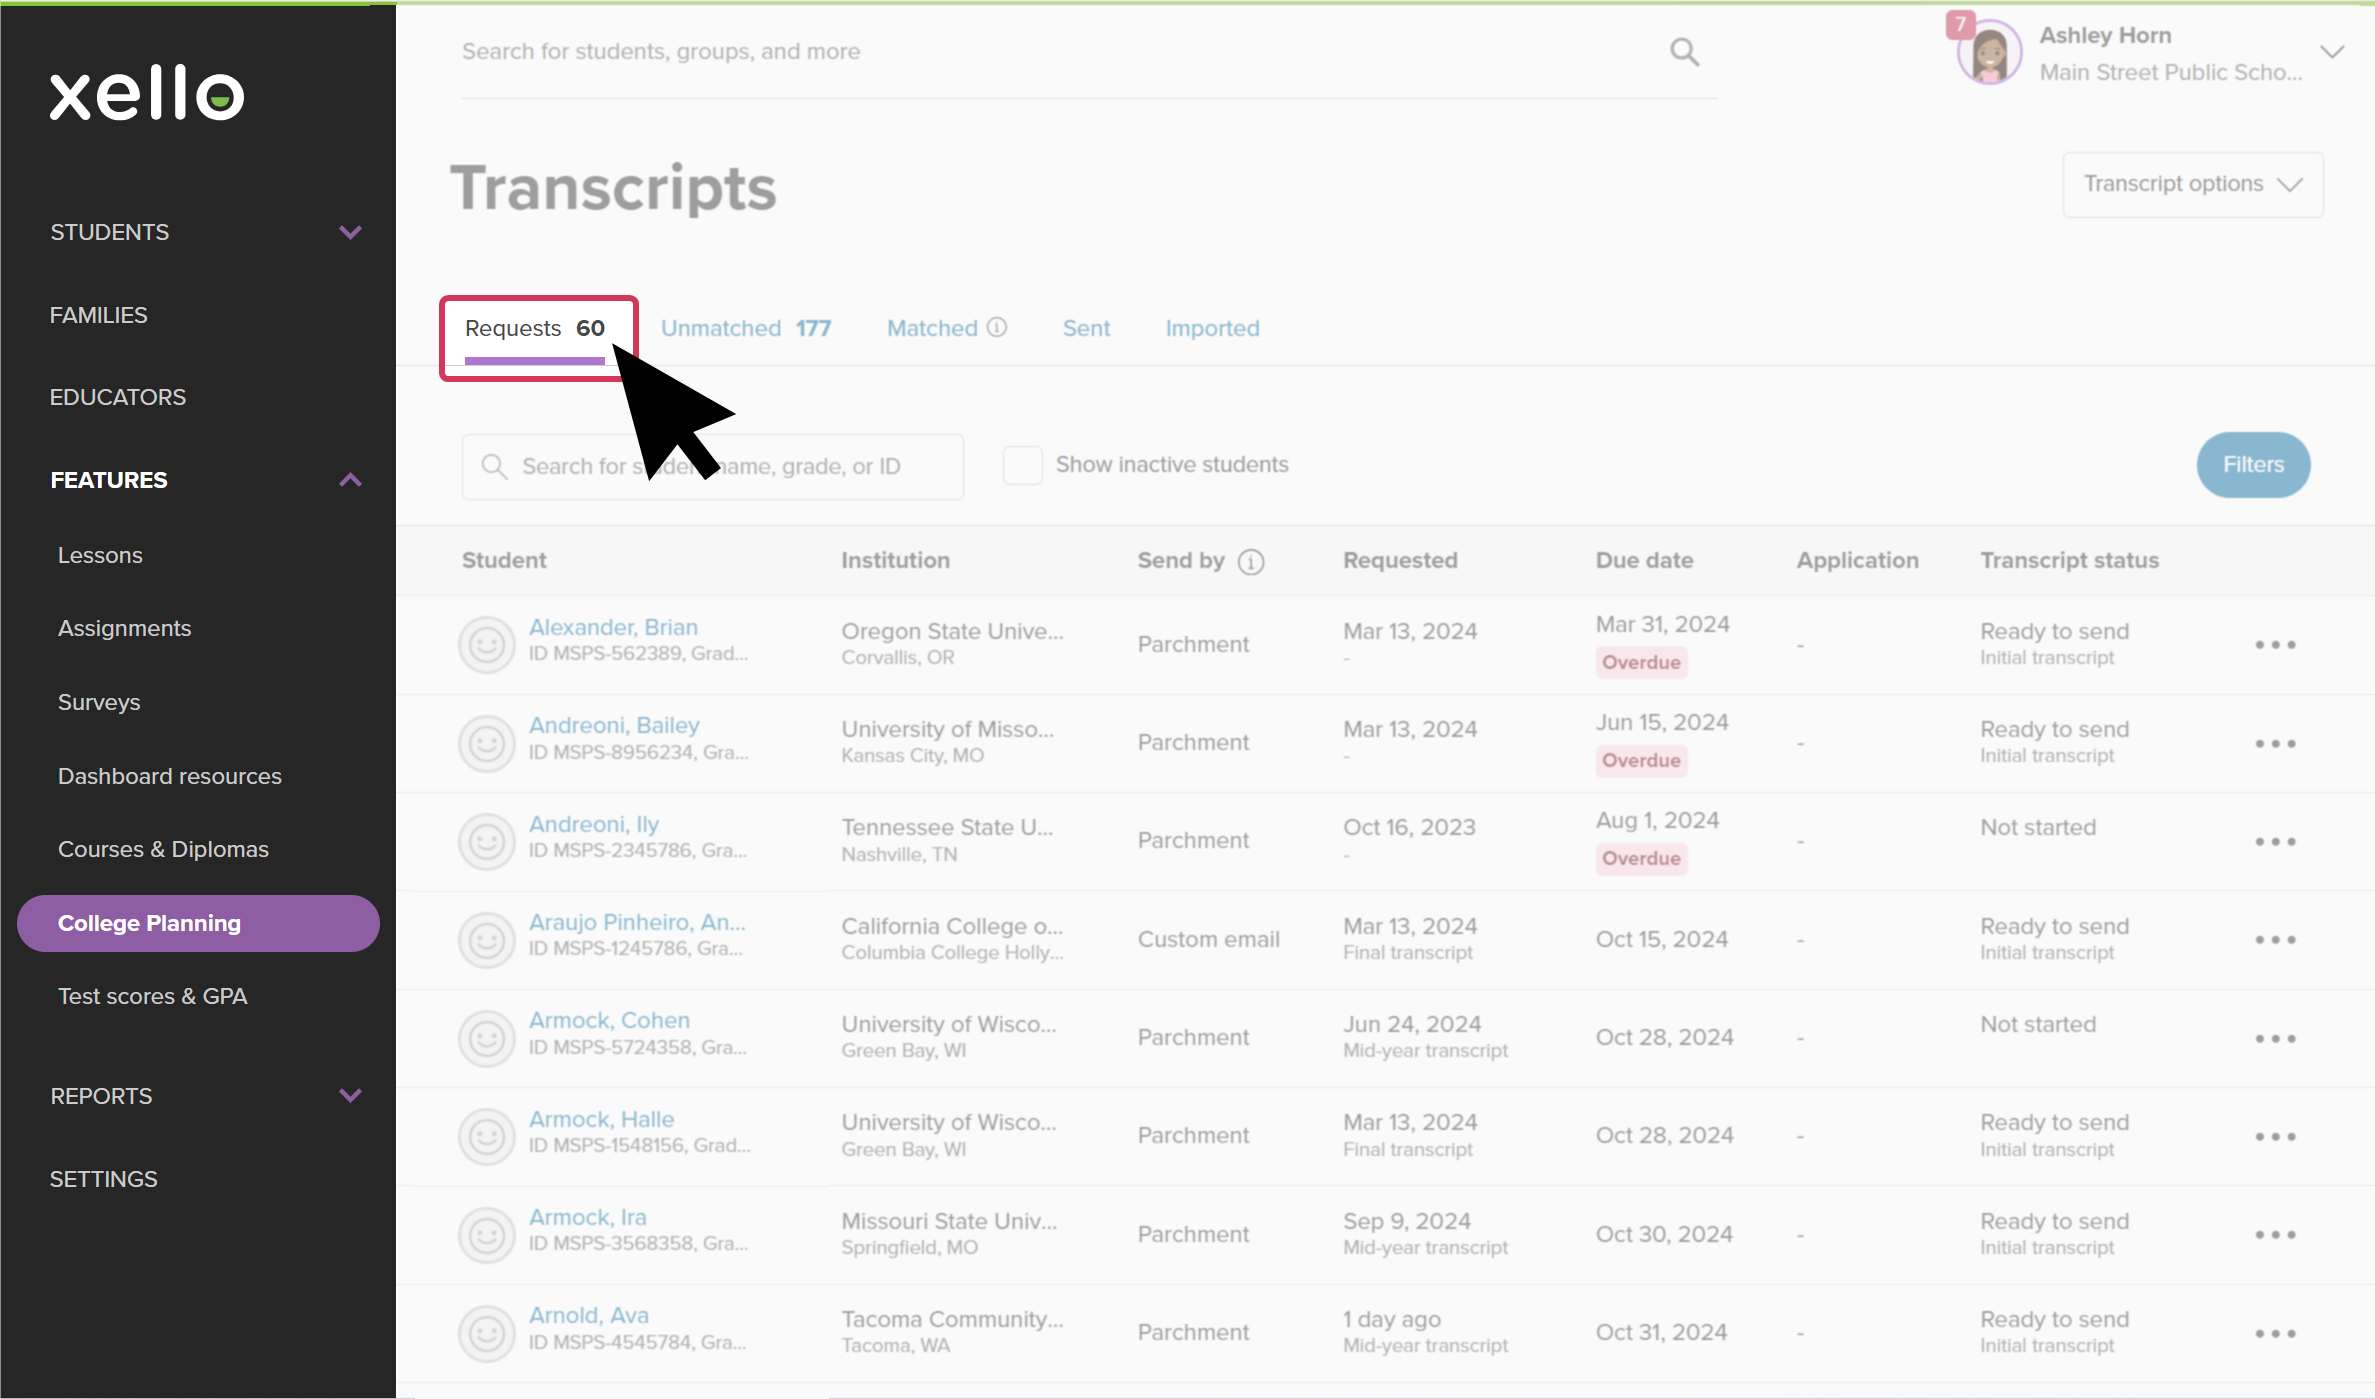Click the info icon next to Matched

click(997, 327)
